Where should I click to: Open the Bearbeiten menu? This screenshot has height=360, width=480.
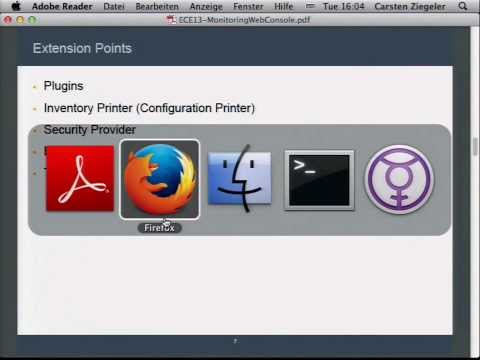tap(157, 6)
